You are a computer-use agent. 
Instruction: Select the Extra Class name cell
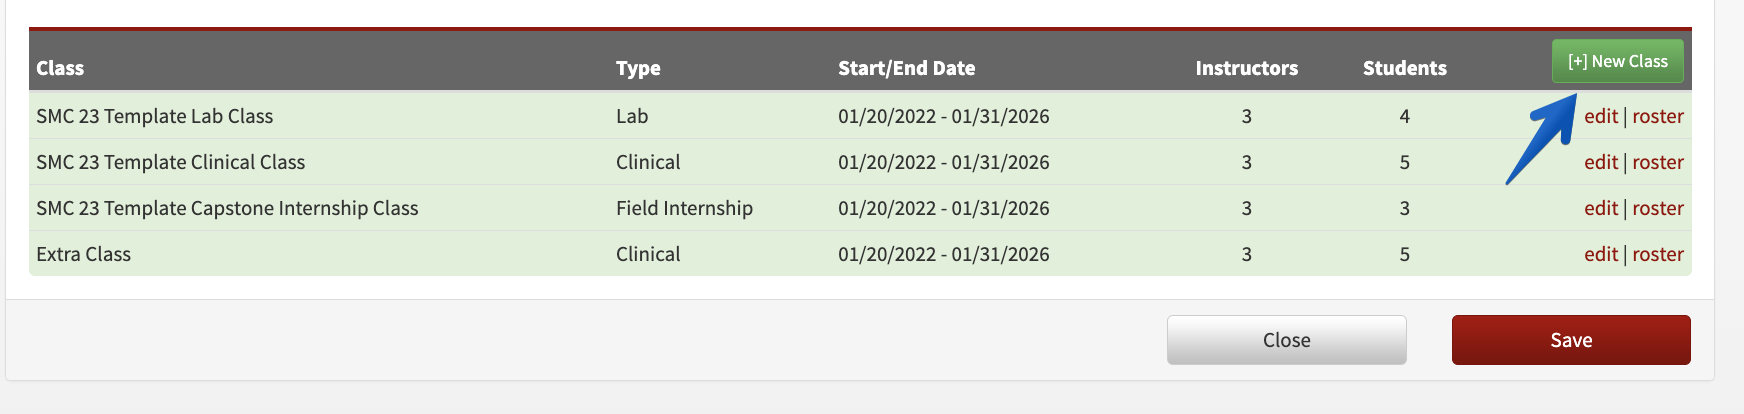(x=84, y=254)
